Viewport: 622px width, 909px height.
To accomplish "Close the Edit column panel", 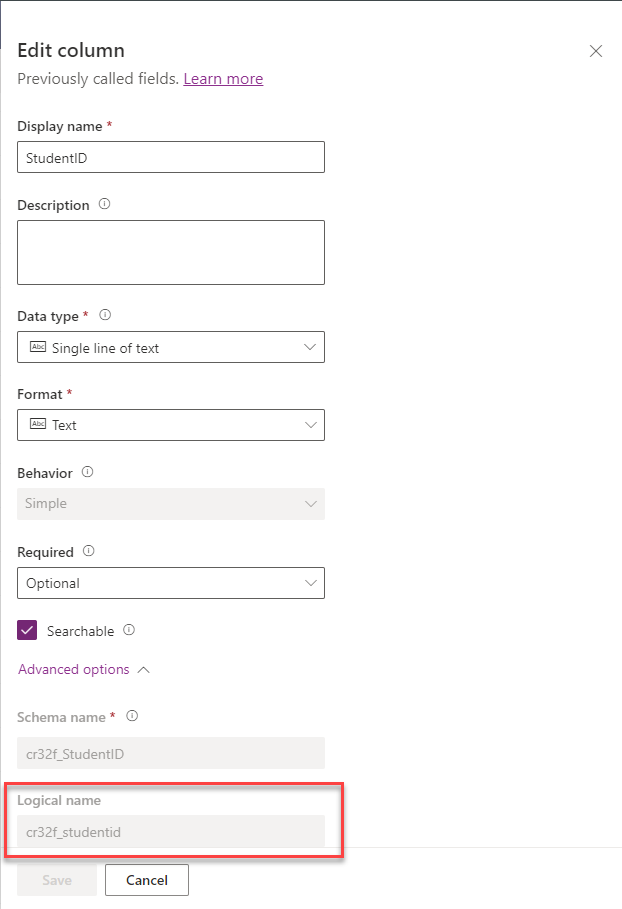I will point(596,51).
